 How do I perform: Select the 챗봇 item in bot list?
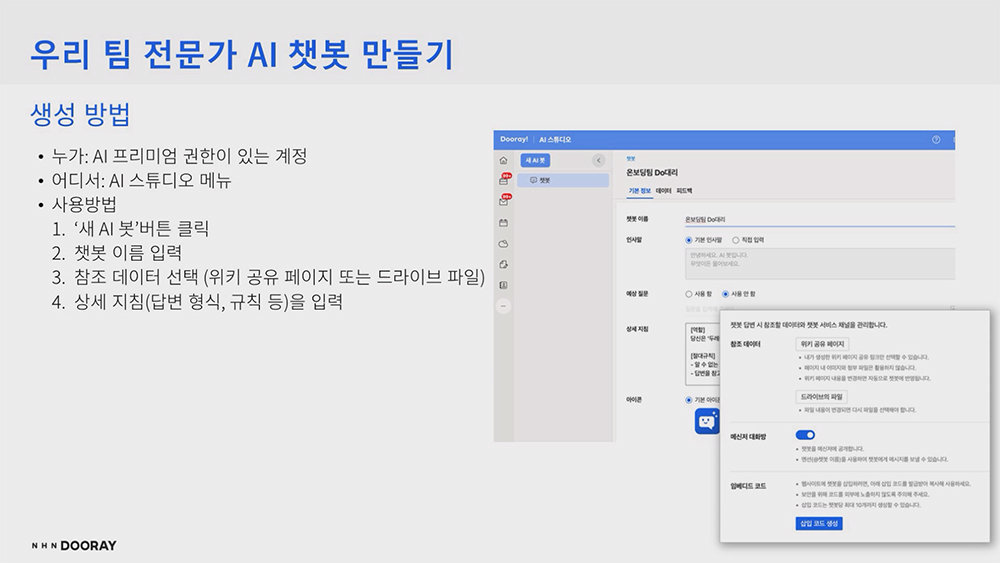(x=563, y=180)
